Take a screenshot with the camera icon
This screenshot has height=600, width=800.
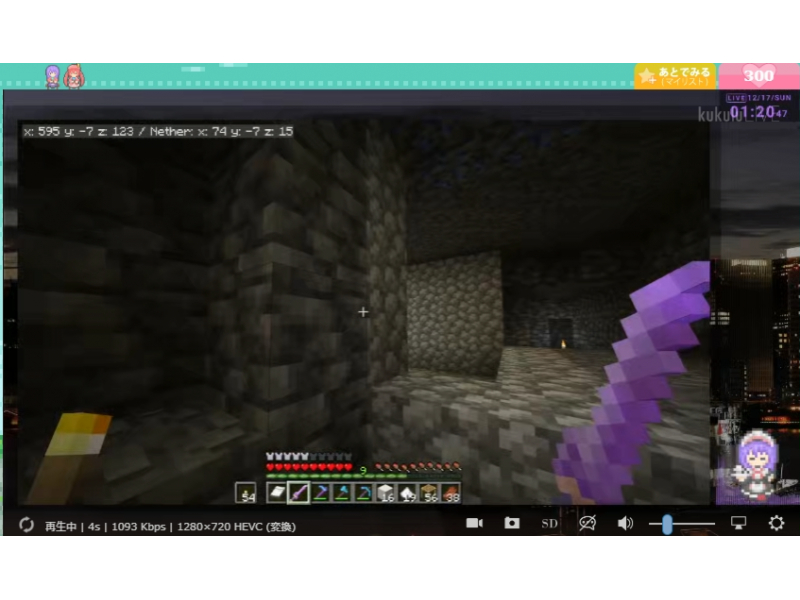(x=512, y=523)
